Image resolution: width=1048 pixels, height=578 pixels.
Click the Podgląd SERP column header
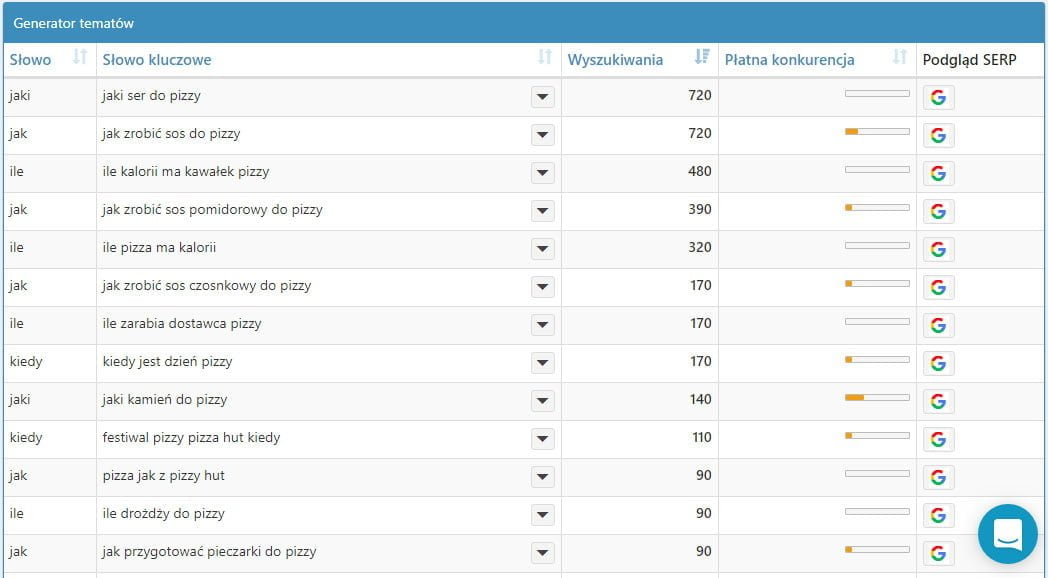[x=969, y=60]
